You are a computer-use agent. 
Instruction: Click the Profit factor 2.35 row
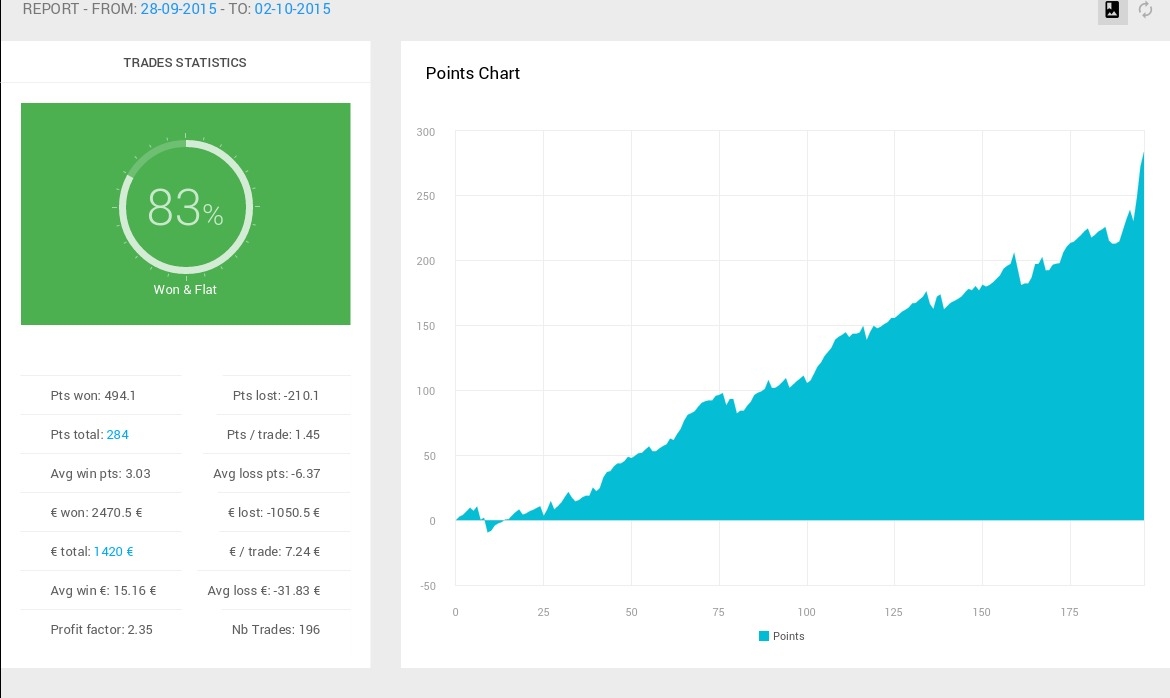click(101, 630)
